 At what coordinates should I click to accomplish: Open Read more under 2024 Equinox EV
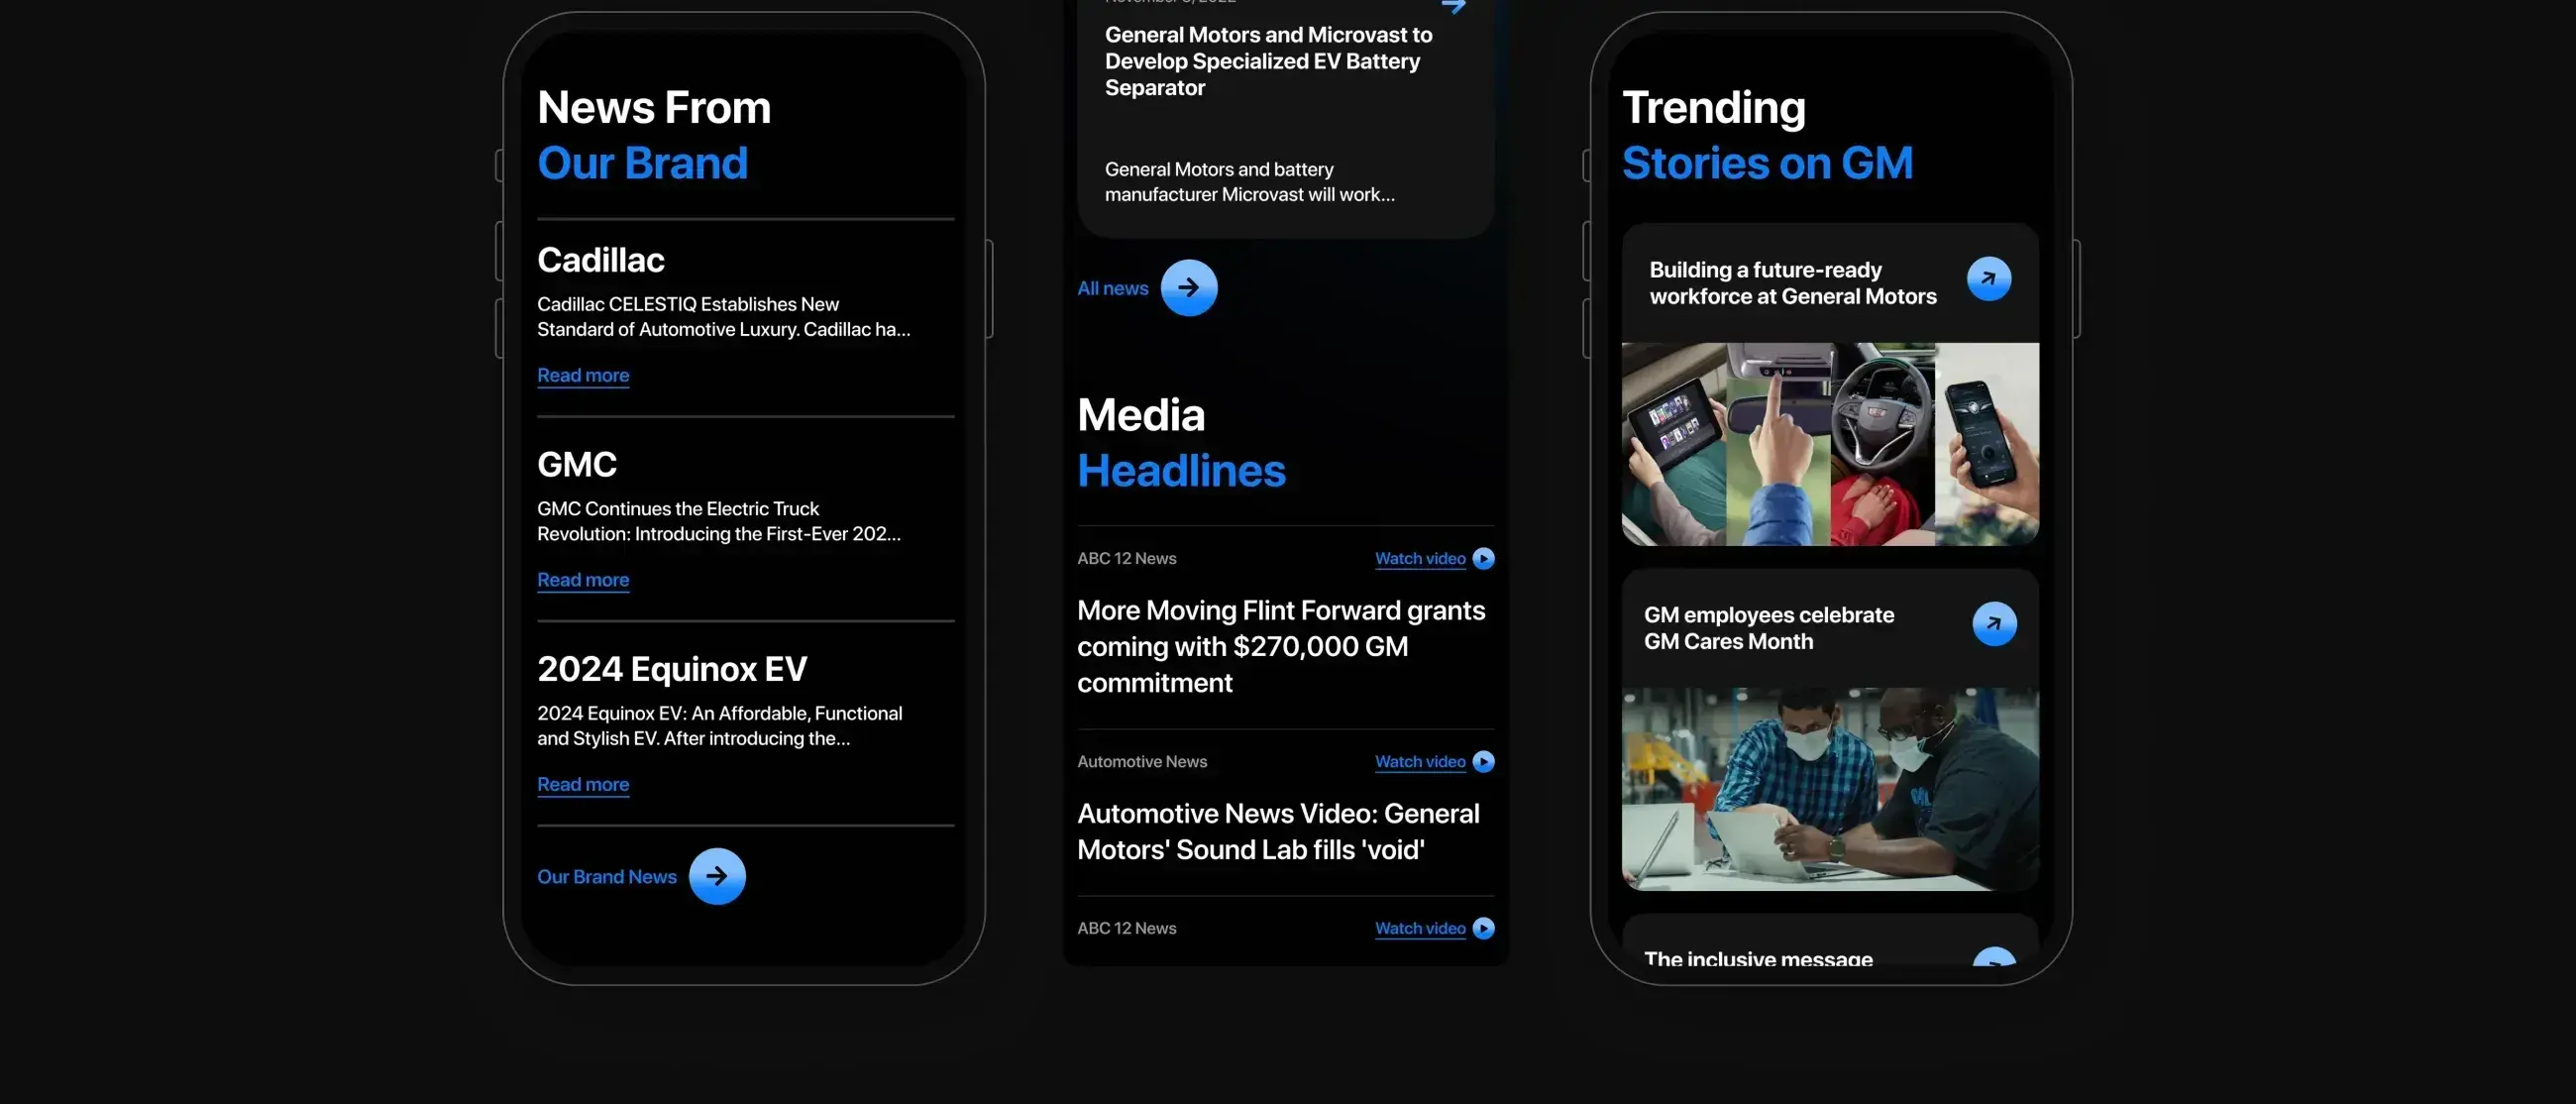583,785
